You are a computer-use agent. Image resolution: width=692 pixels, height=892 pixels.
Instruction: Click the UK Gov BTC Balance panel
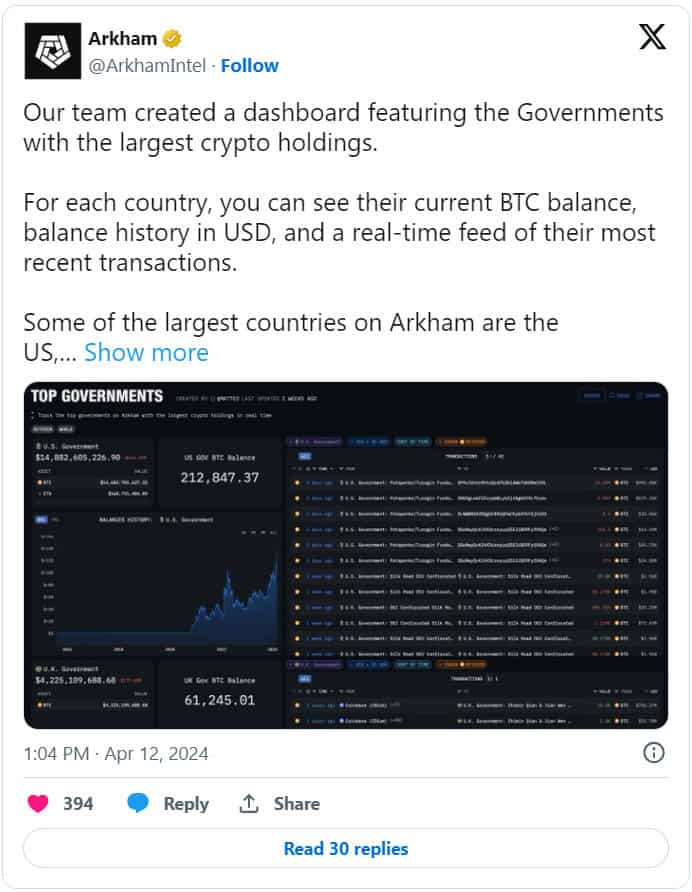[x=220, y=693]
